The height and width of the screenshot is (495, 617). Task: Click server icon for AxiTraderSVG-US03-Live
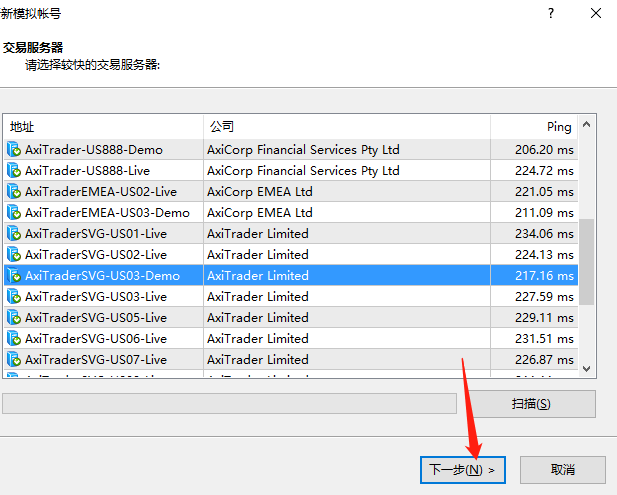coord(14,296)
